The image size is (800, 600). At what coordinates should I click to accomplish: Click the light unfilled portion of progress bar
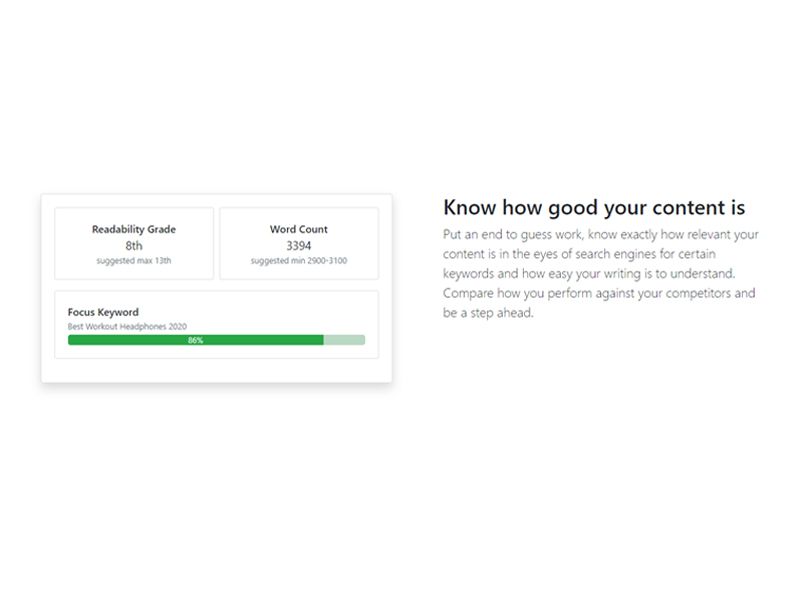click(x=344, y=340)
